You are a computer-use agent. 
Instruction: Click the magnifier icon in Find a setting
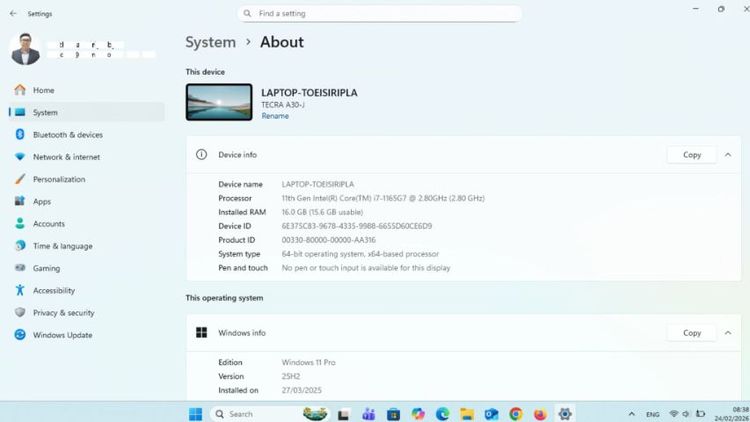tap(247, 13)
